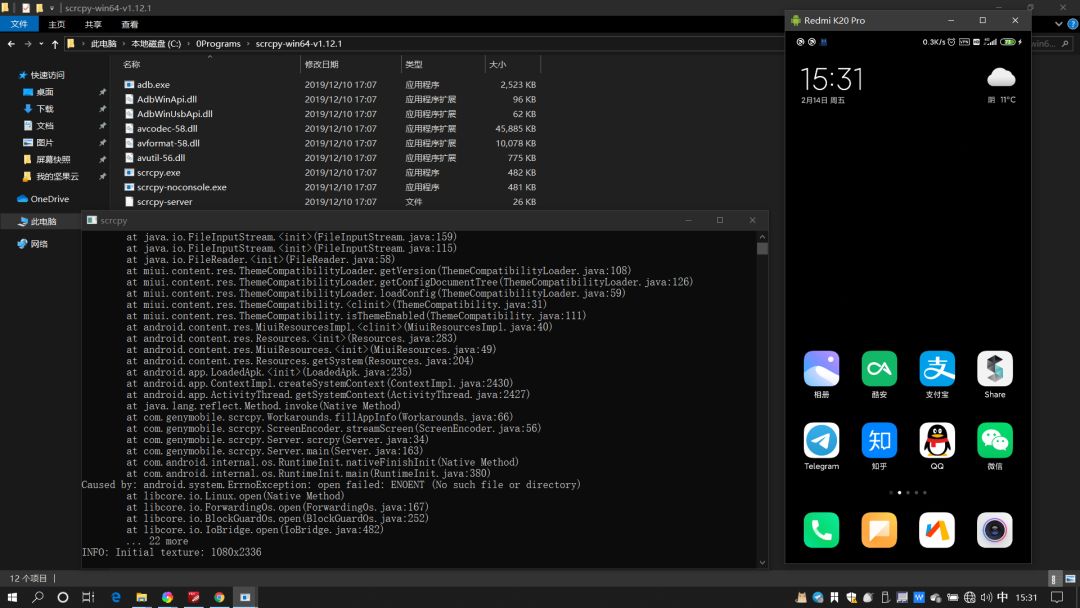Select avcodec-58.dll file
The width and height of the screenshot is (1080, 608).
[x=167, y=128]
